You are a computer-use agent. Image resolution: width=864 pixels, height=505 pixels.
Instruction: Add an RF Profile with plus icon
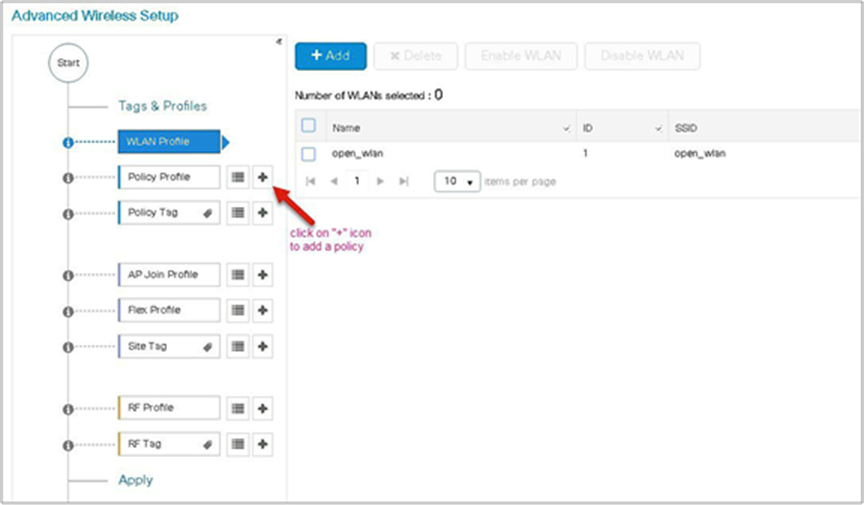[263, 409]
